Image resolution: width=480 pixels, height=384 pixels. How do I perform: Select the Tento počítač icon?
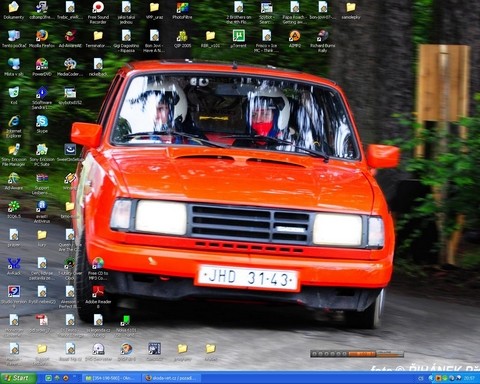coord(14,39)
